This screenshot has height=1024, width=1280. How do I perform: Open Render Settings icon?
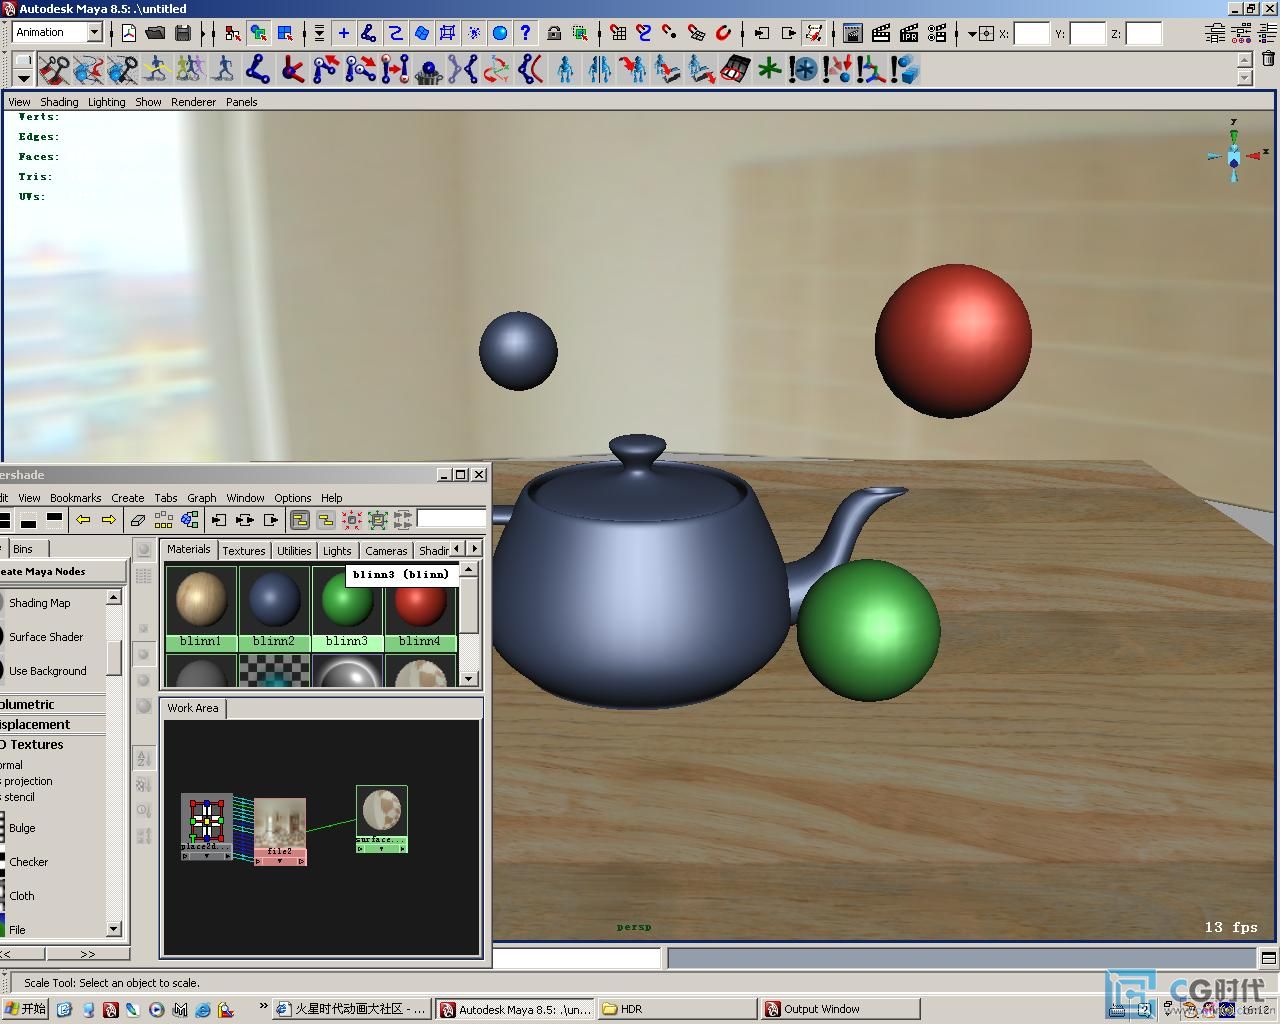pyautogui.click(x=937, y=33)
